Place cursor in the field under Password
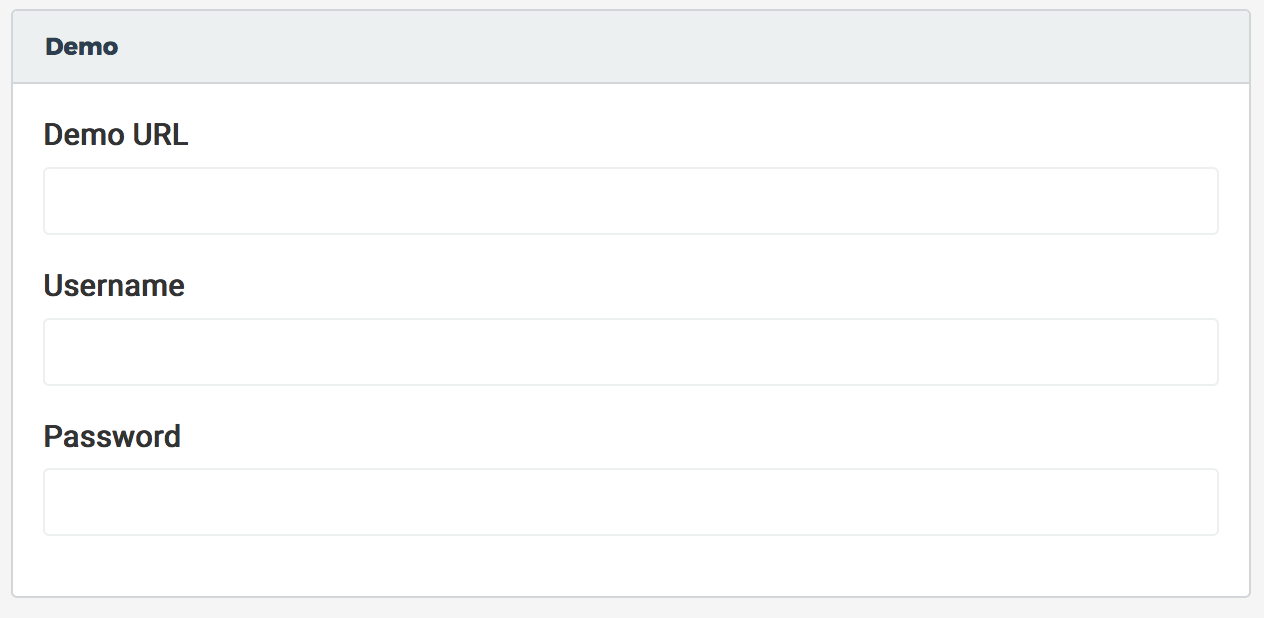 click(x=631, y=502)
